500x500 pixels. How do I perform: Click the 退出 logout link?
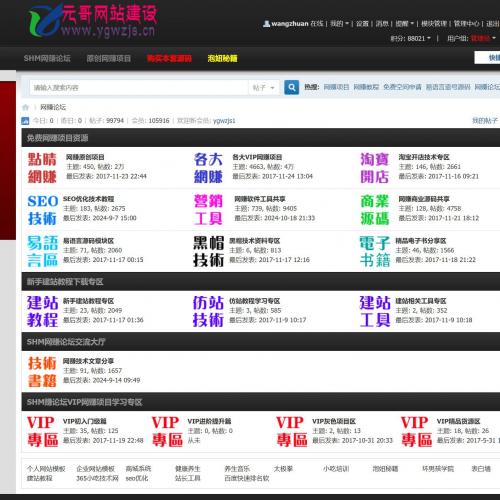coord(493,24)
